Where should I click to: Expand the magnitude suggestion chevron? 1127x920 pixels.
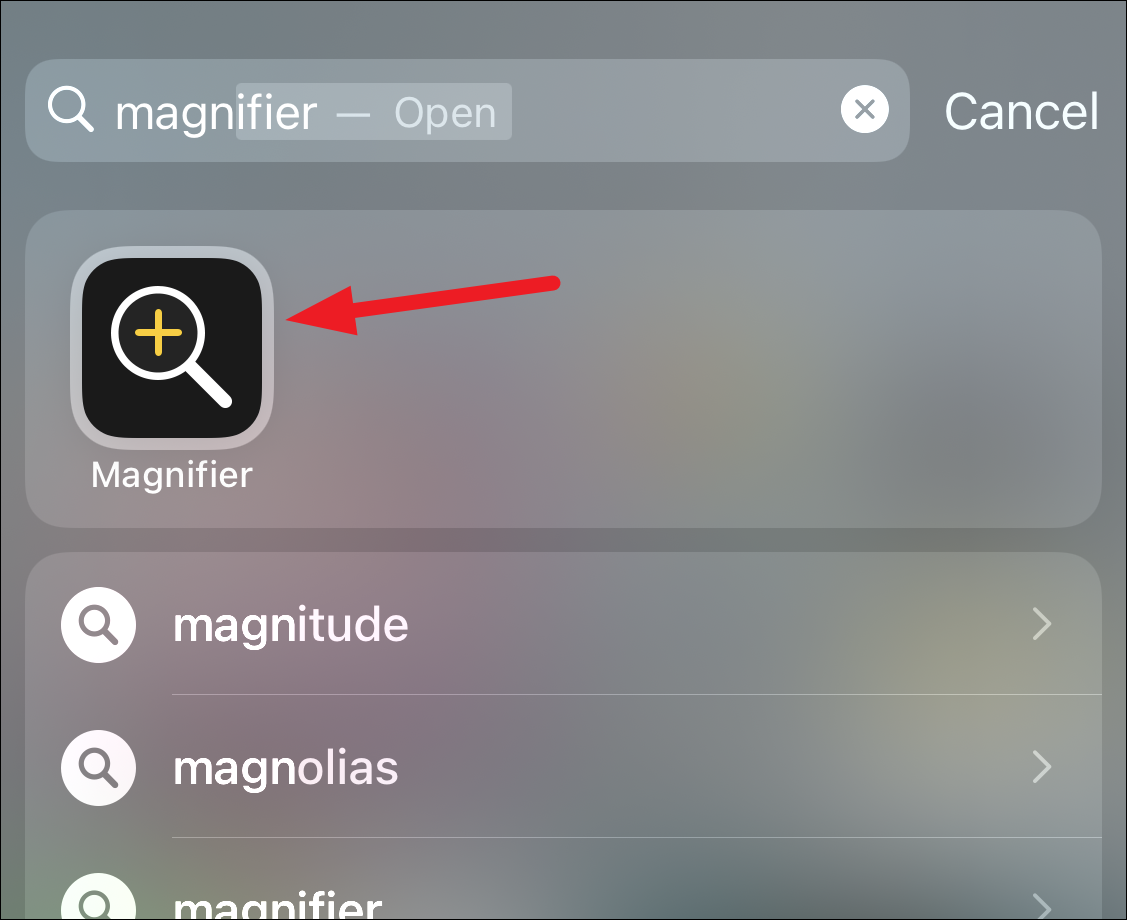click(x=1041, y=624)
